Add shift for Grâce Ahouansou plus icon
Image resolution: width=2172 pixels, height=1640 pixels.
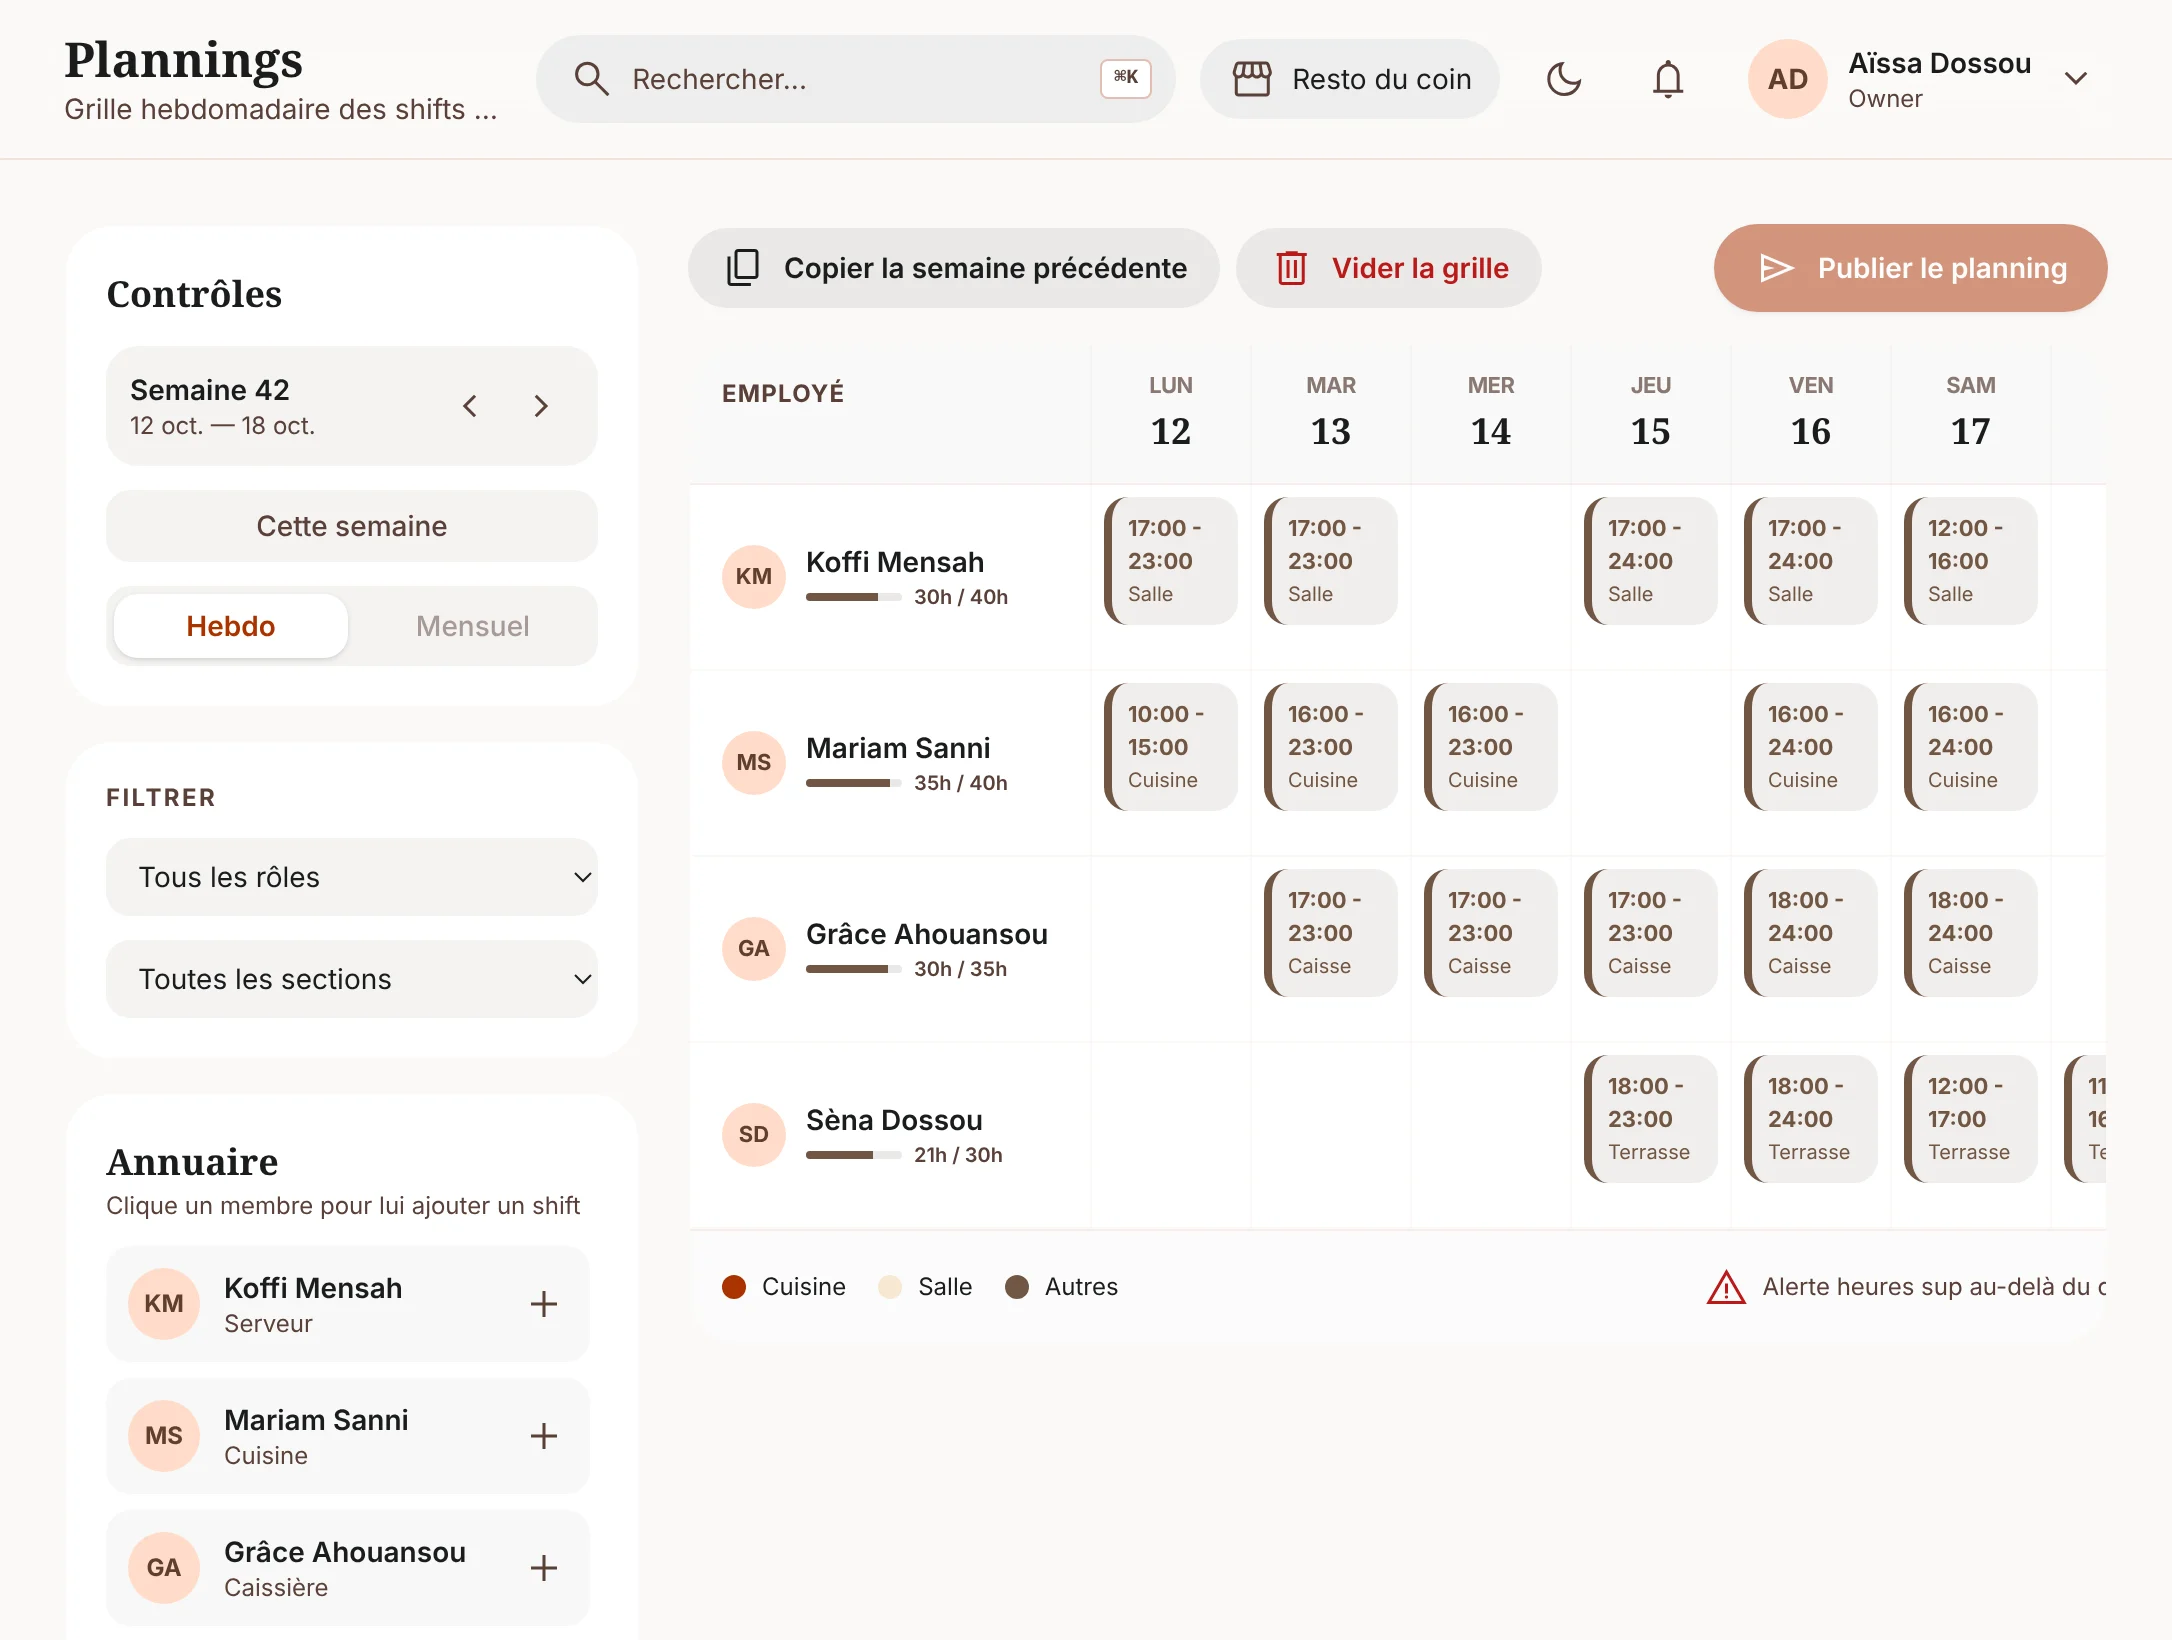pos(544,1568)
